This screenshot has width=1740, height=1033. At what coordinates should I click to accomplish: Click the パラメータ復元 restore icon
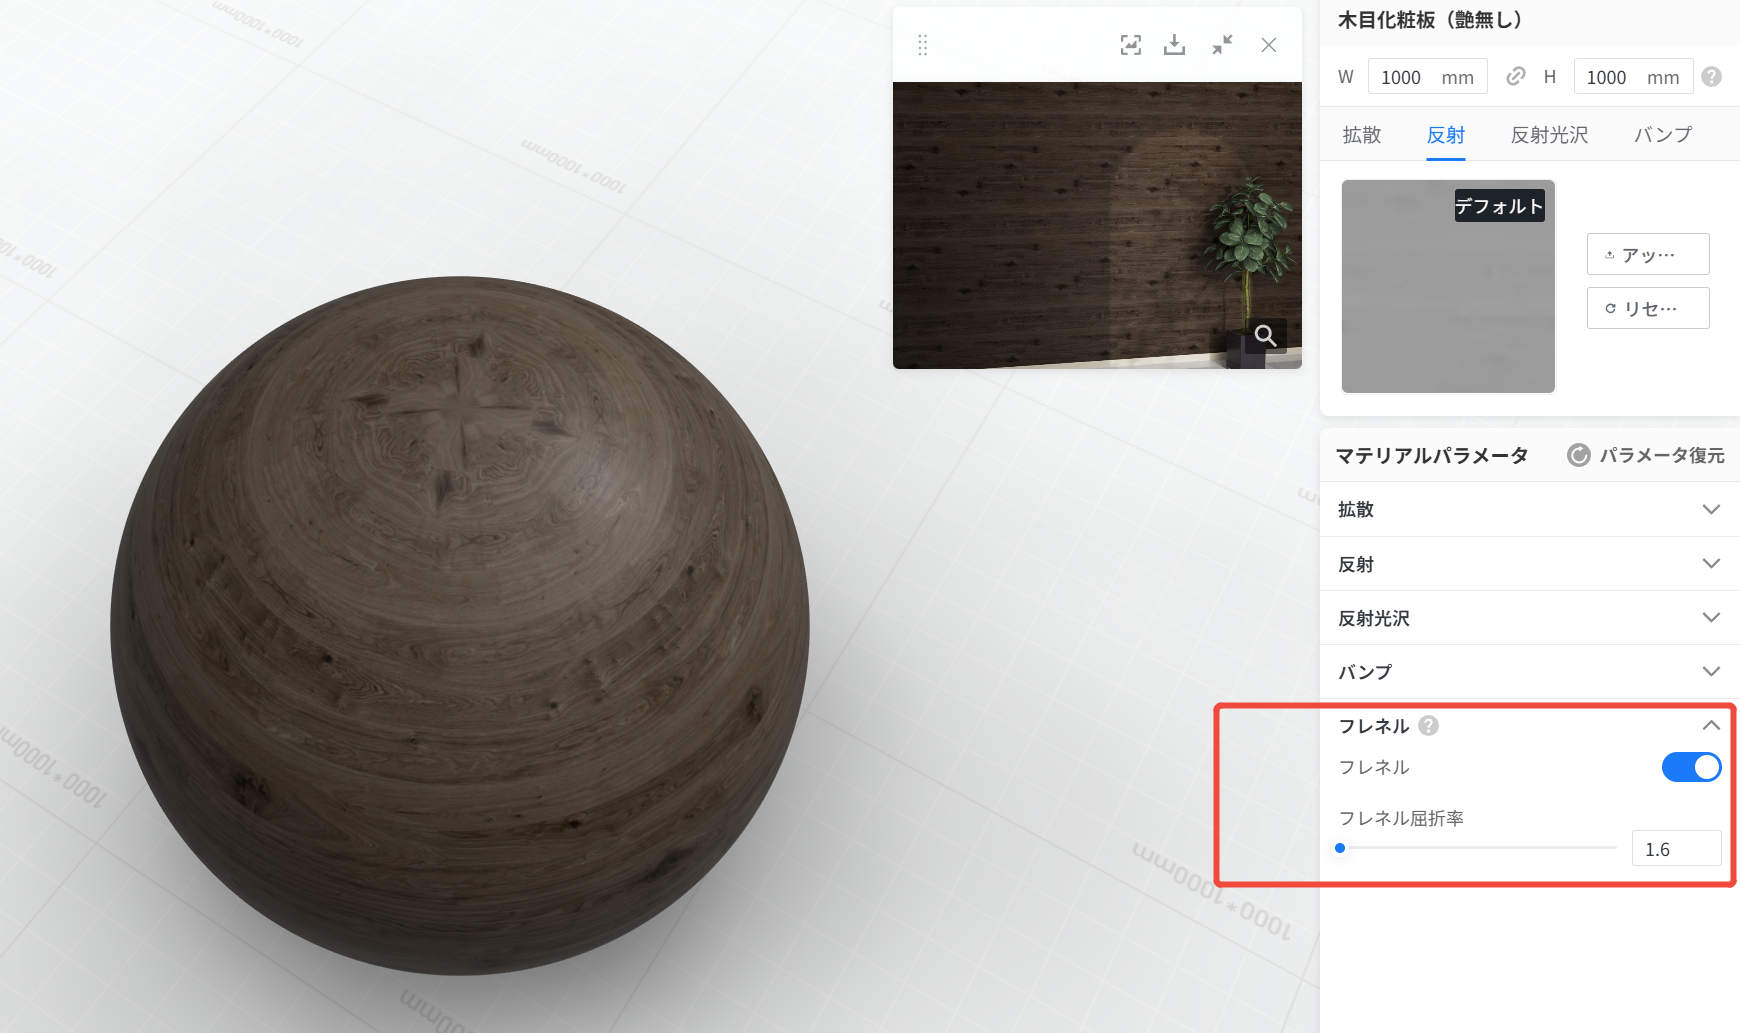click(x=1579, y=456)
